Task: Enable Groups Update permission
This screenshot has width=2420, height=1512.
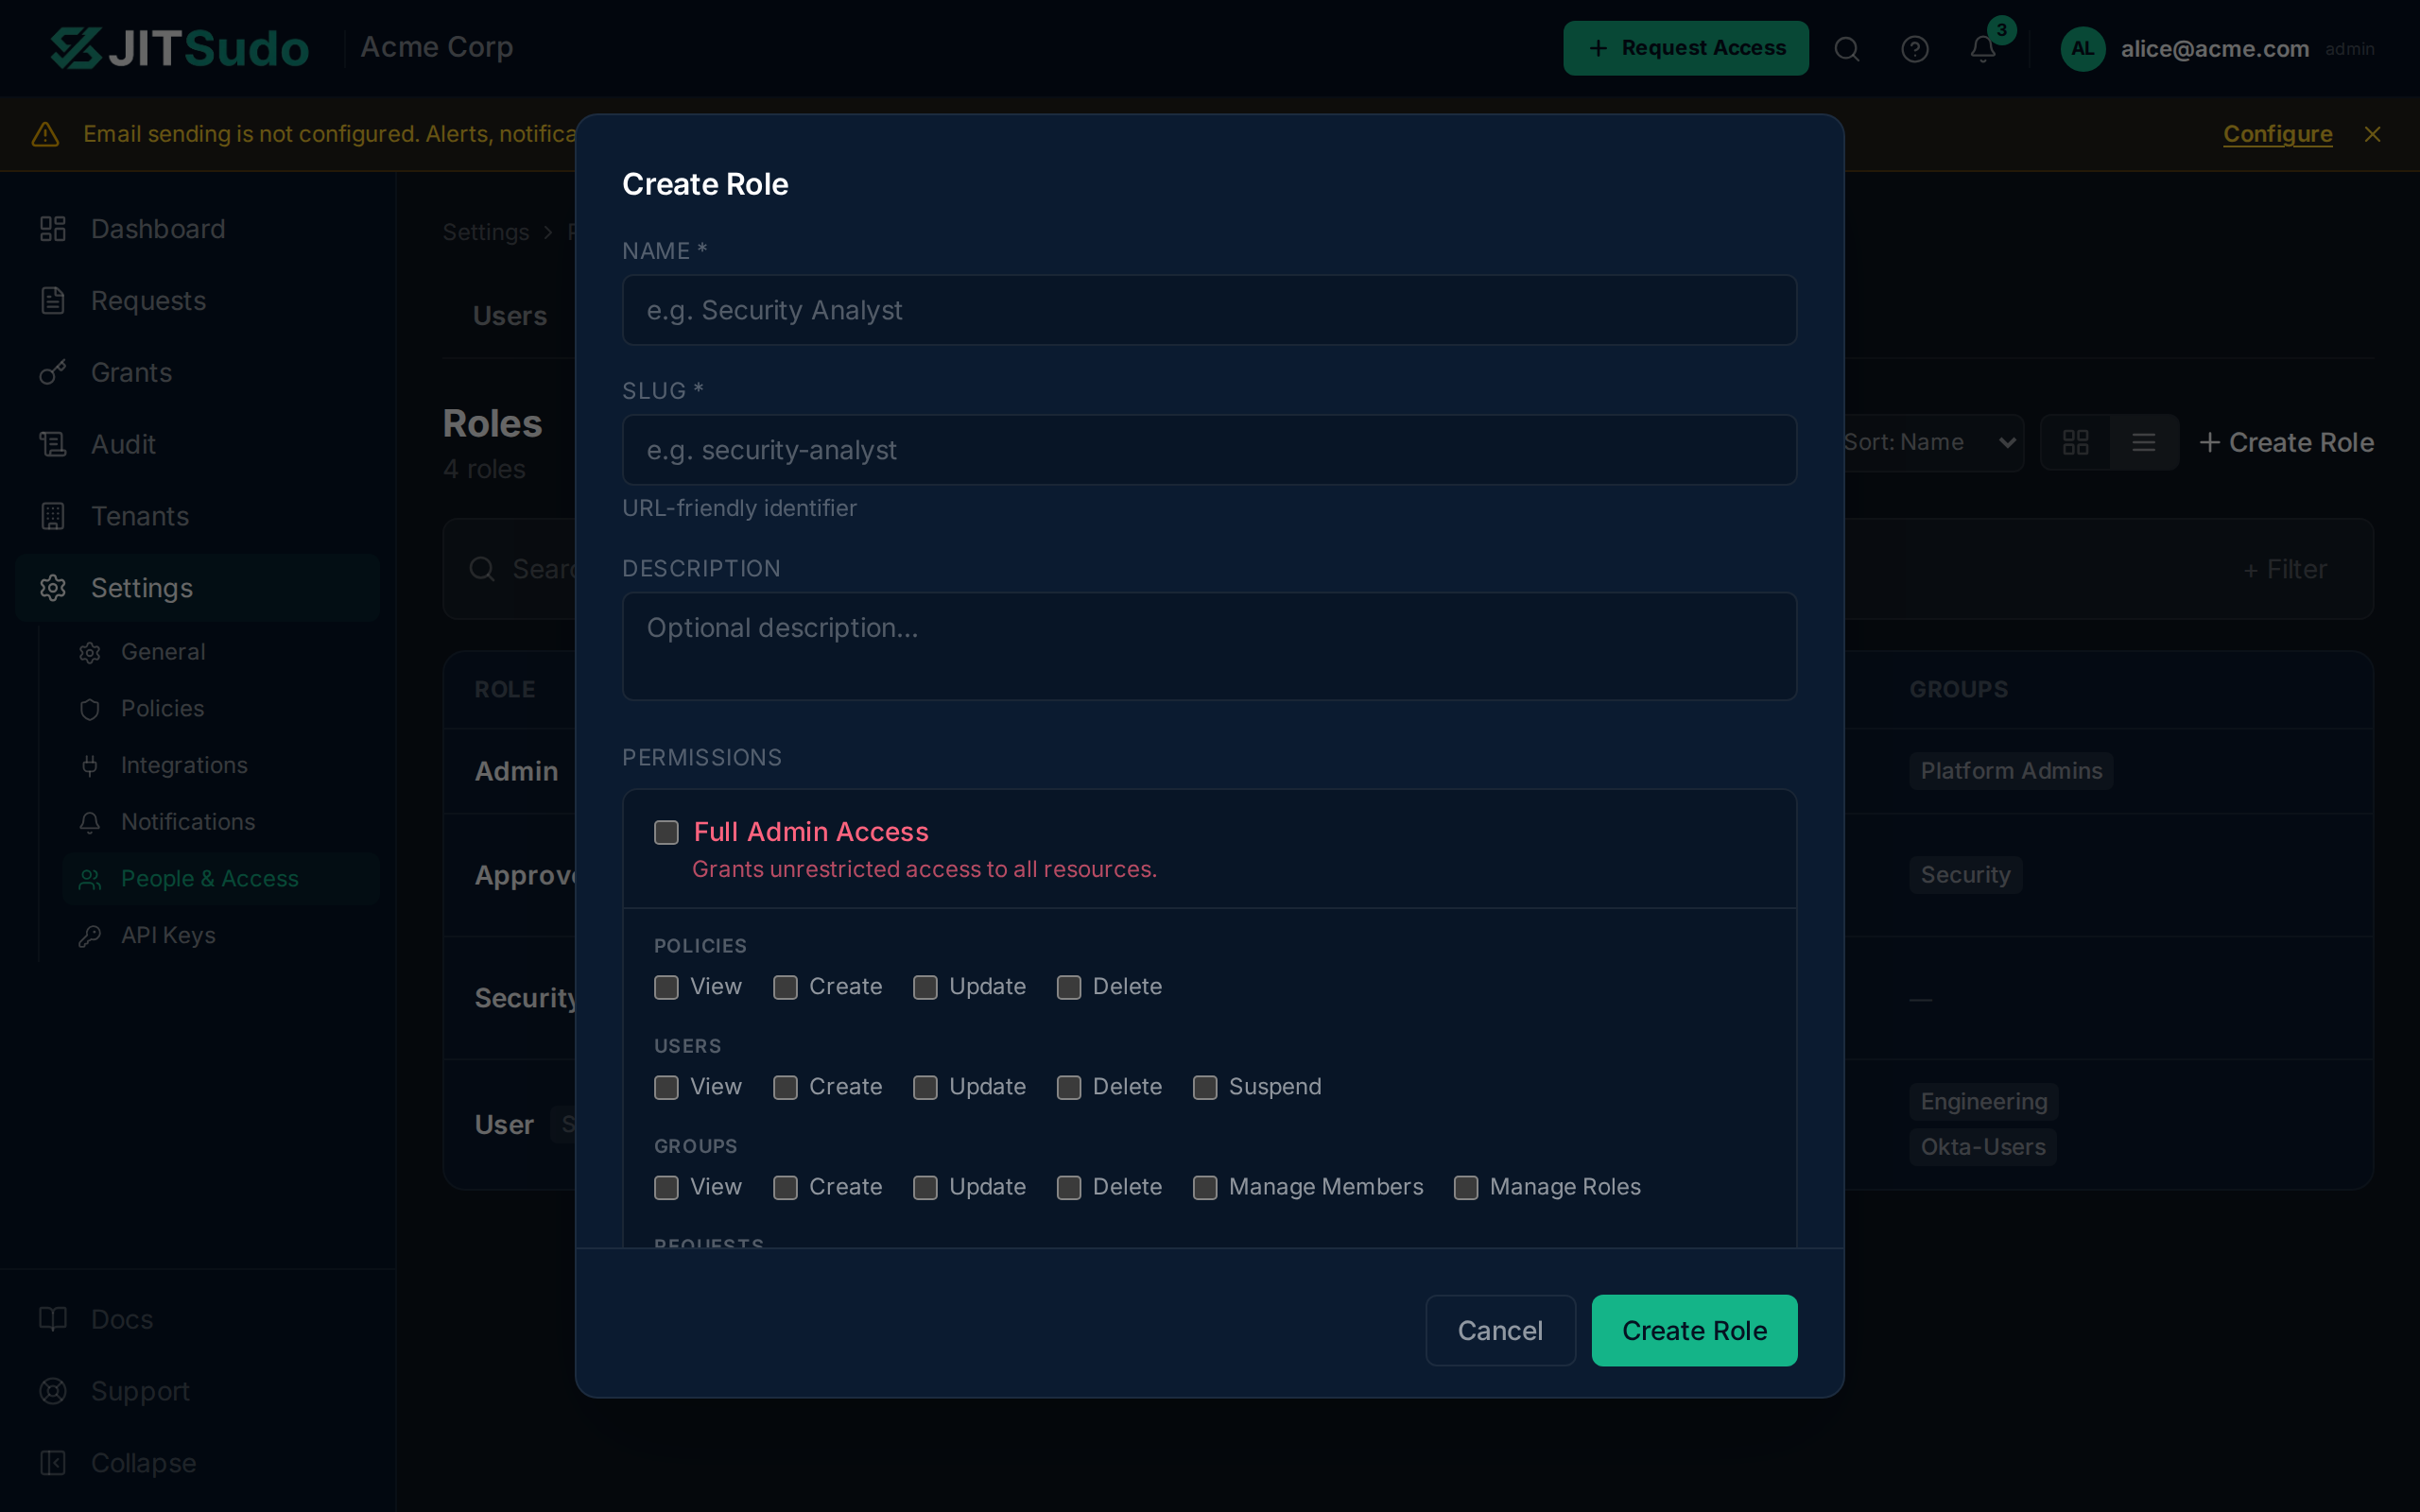Action: pos(925,1187)
